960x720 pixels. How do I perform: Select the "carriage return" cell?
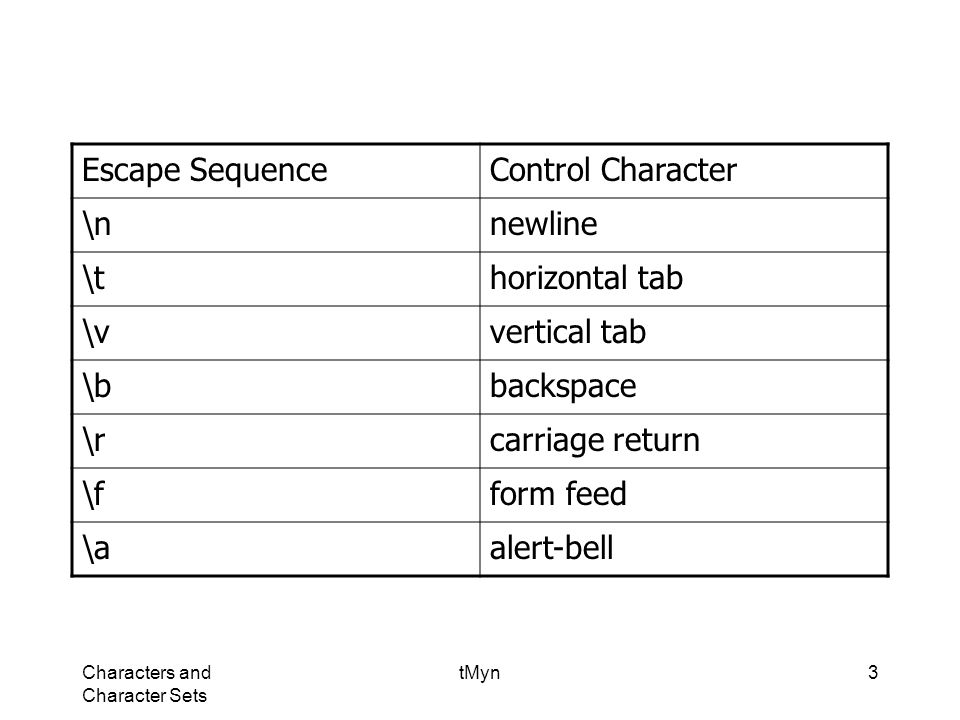pos(684,441)
